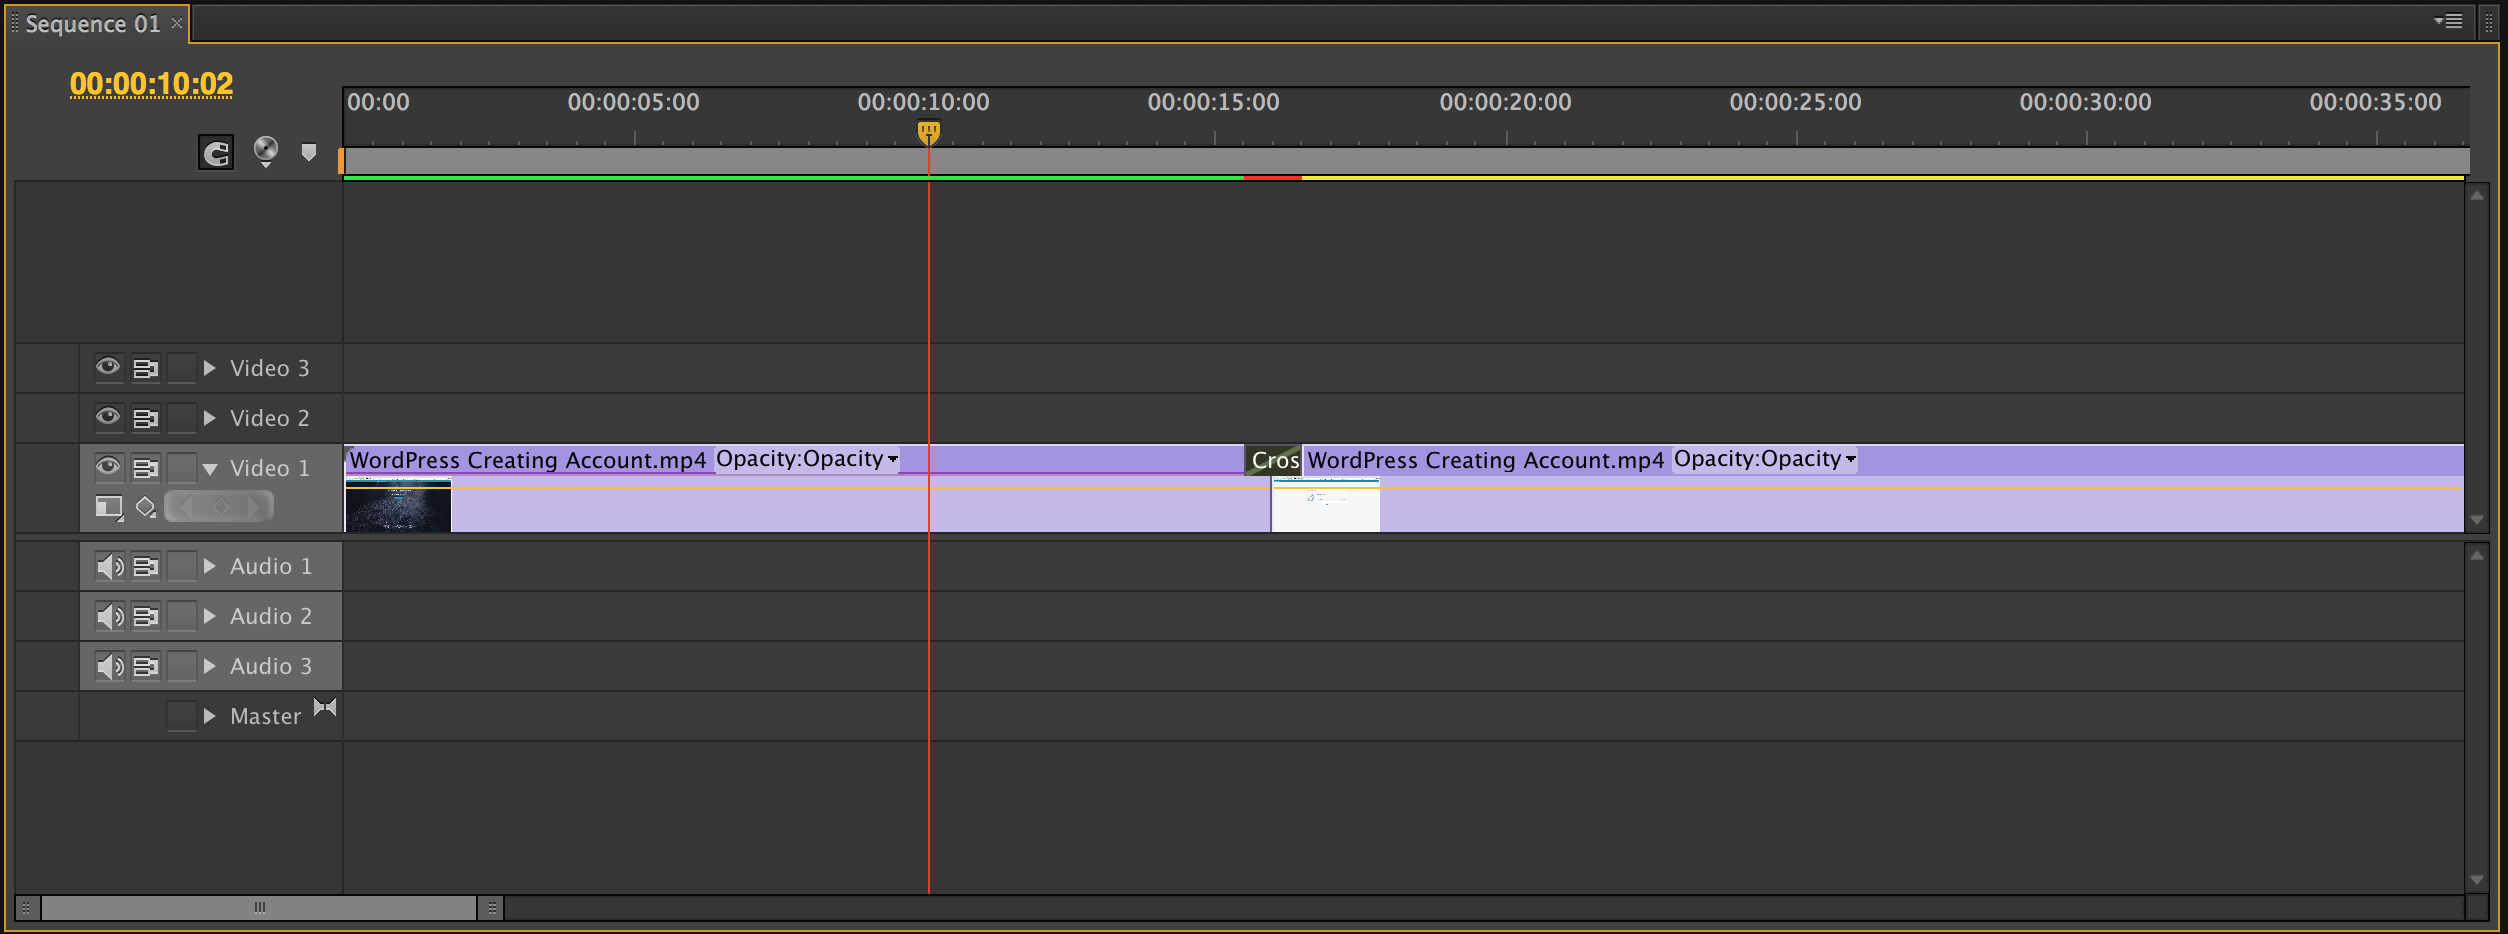Expand the Audio 3 track
This screenshot has height=934, width=2508.
coord(210,667)
